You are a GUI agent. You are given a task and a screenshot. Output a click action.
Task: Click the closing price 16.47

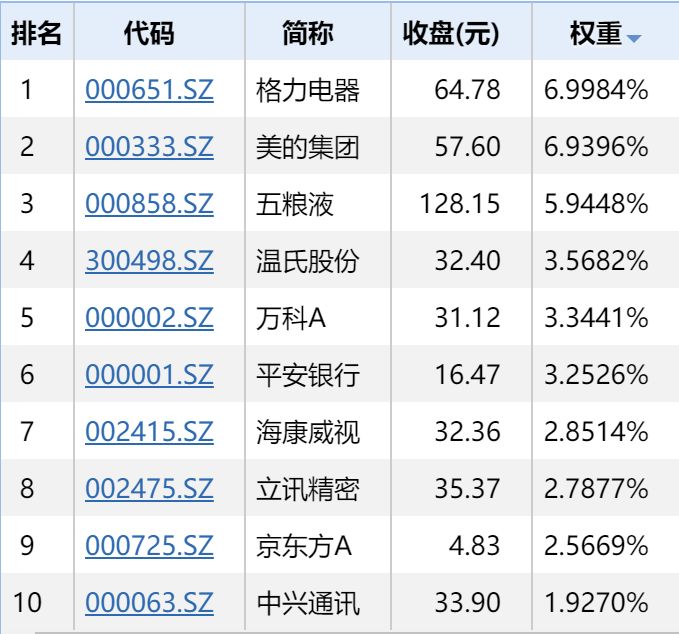[468, 375]
